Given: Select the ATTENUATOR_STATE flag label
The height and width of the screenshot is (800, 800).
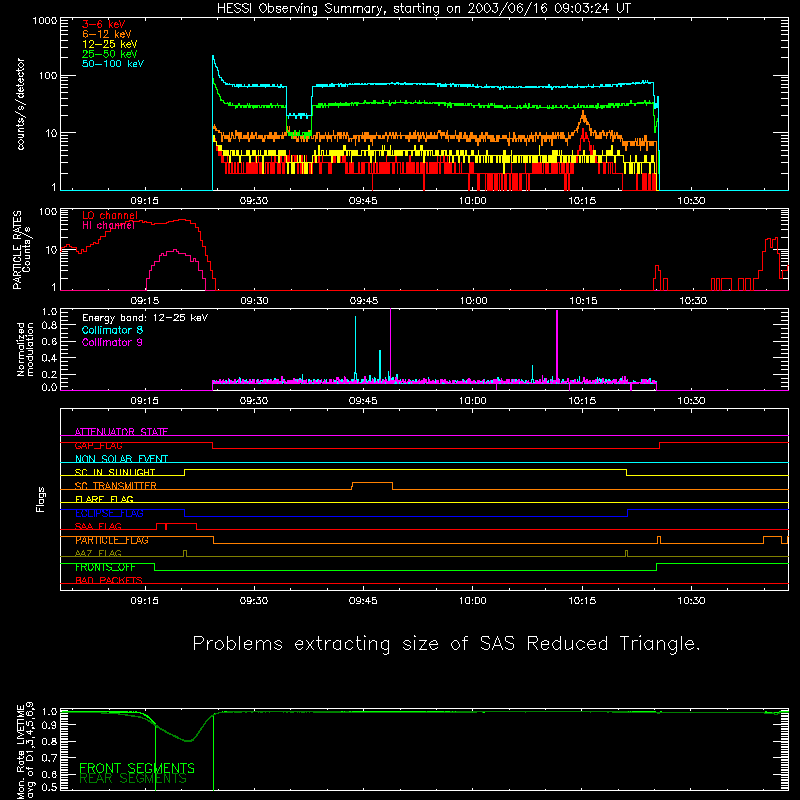Looking at the screenshot, I should [121, 432].
